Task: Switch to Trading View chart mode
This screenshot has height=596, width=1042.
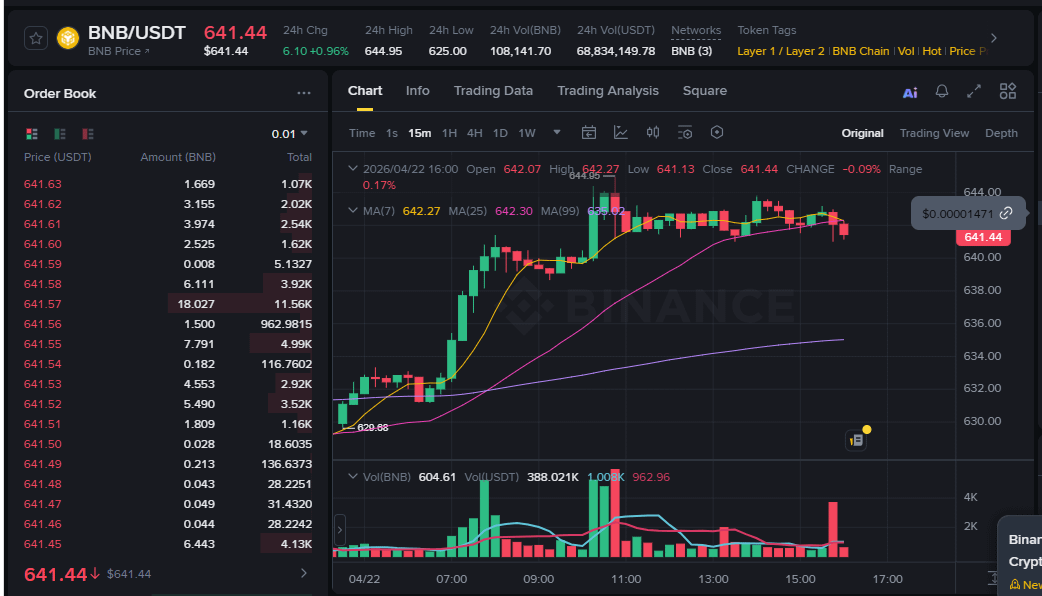Action: pyautogui.click(x=934, y=134)
